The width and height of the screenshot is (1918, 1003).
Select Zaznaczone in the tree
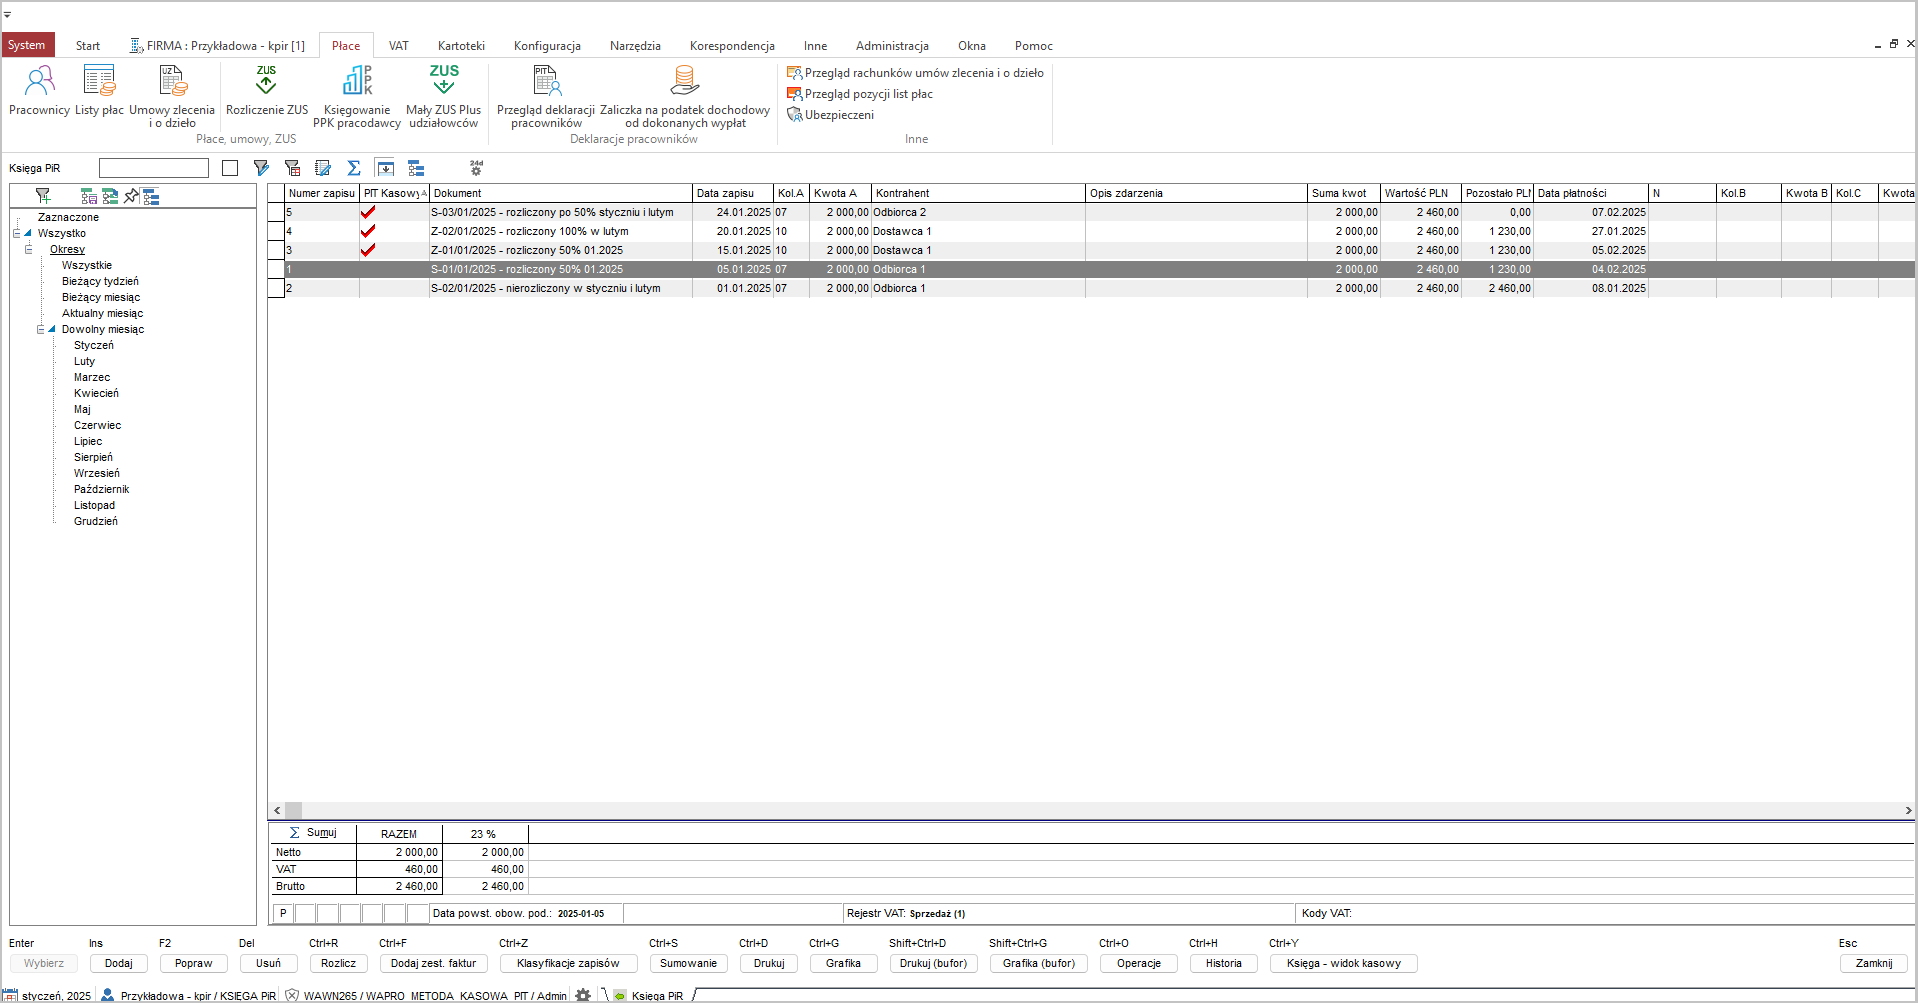coord(68,217)
